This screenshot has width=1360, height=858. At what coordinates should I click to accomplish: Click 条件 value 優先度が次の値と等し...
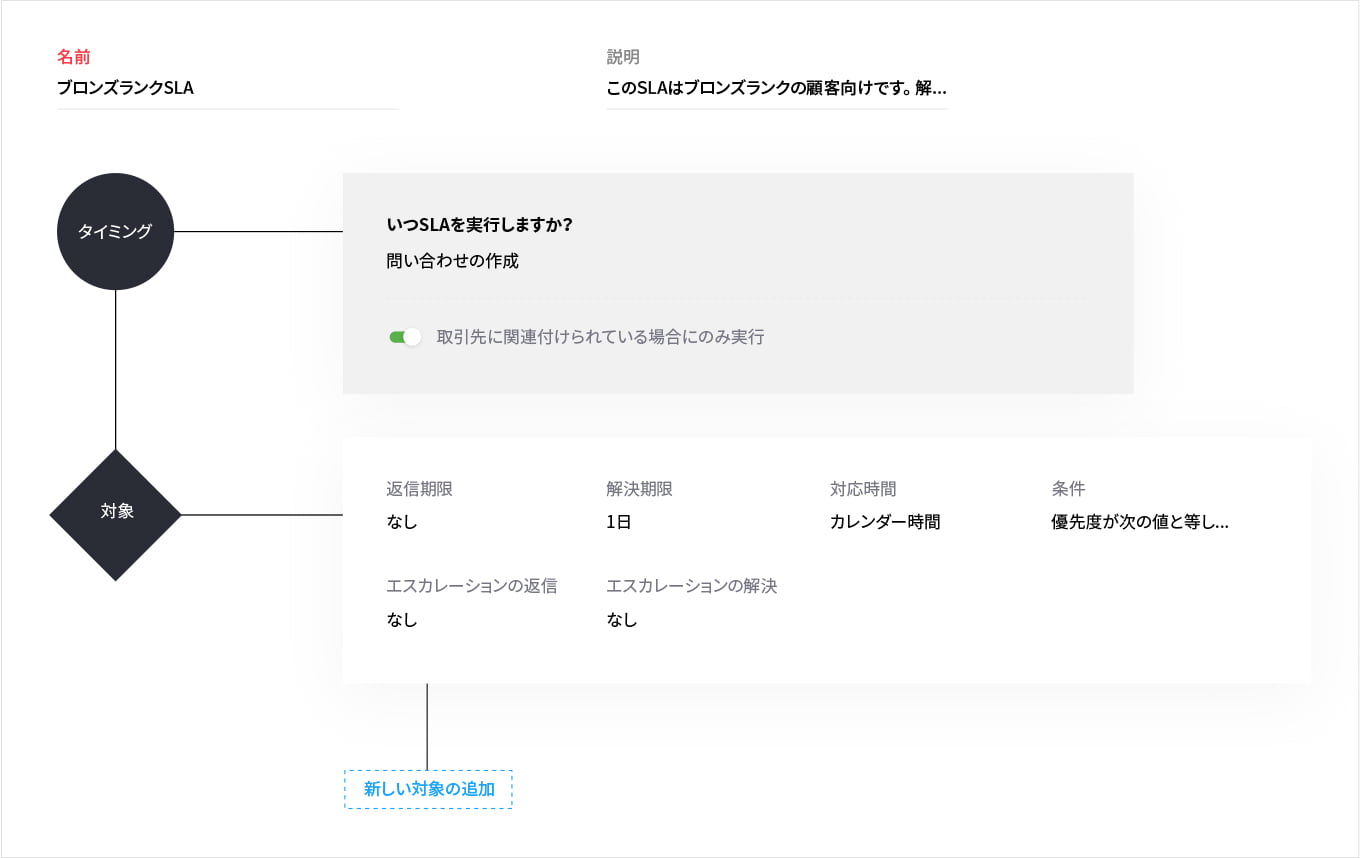[1140, 522]
